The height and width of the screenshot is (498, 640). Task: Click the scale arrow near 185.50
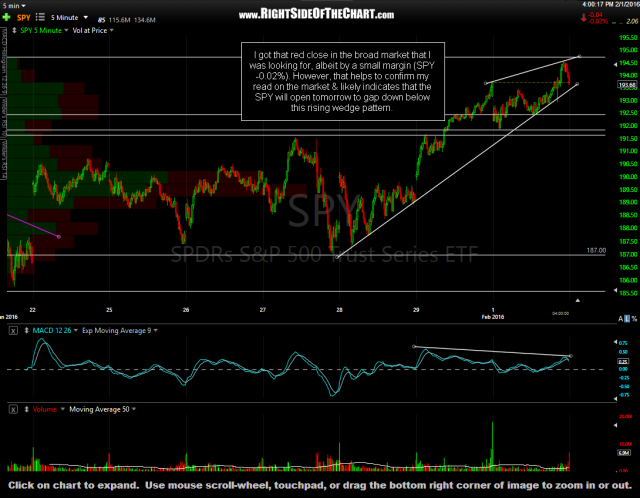(x=616, y=290)
